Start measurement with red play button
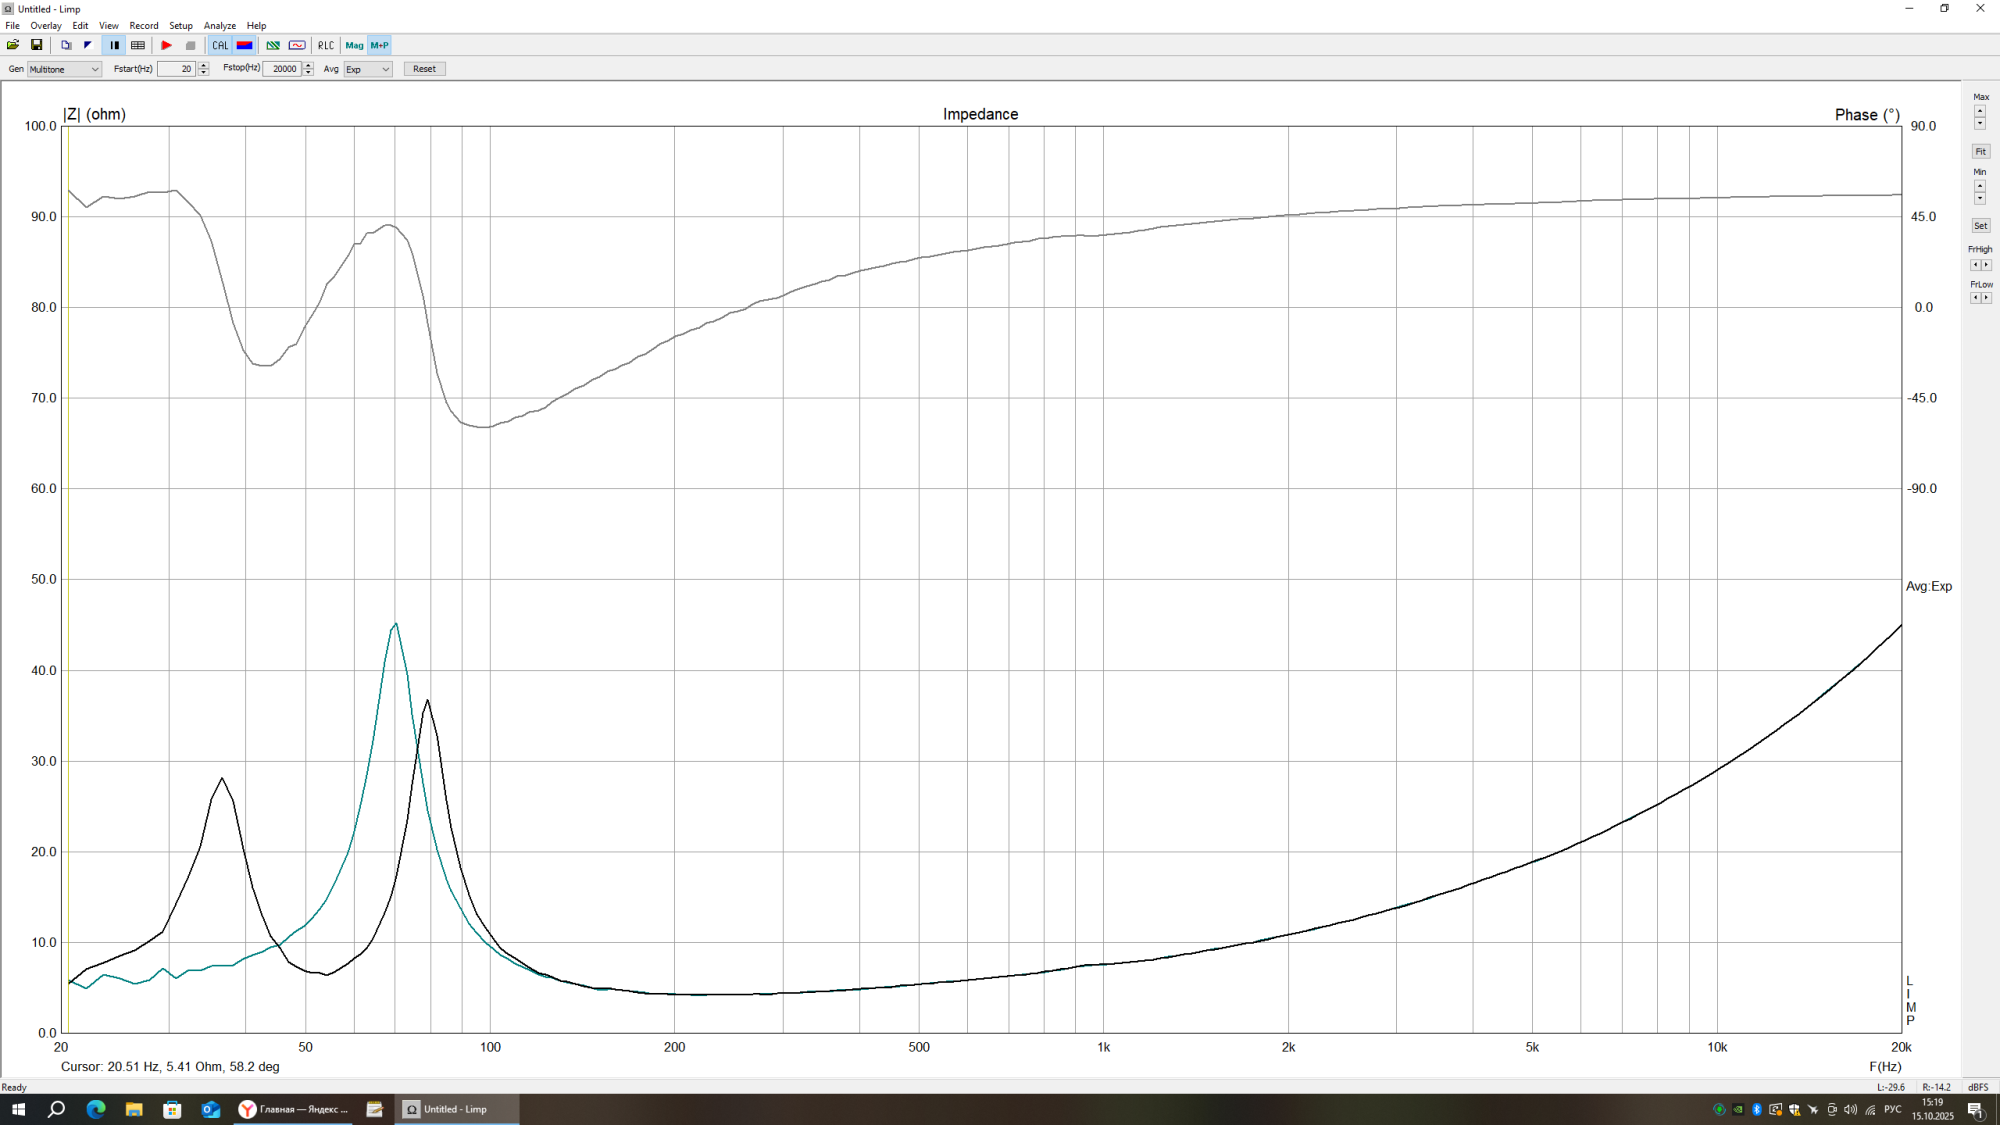 (167, 45)
